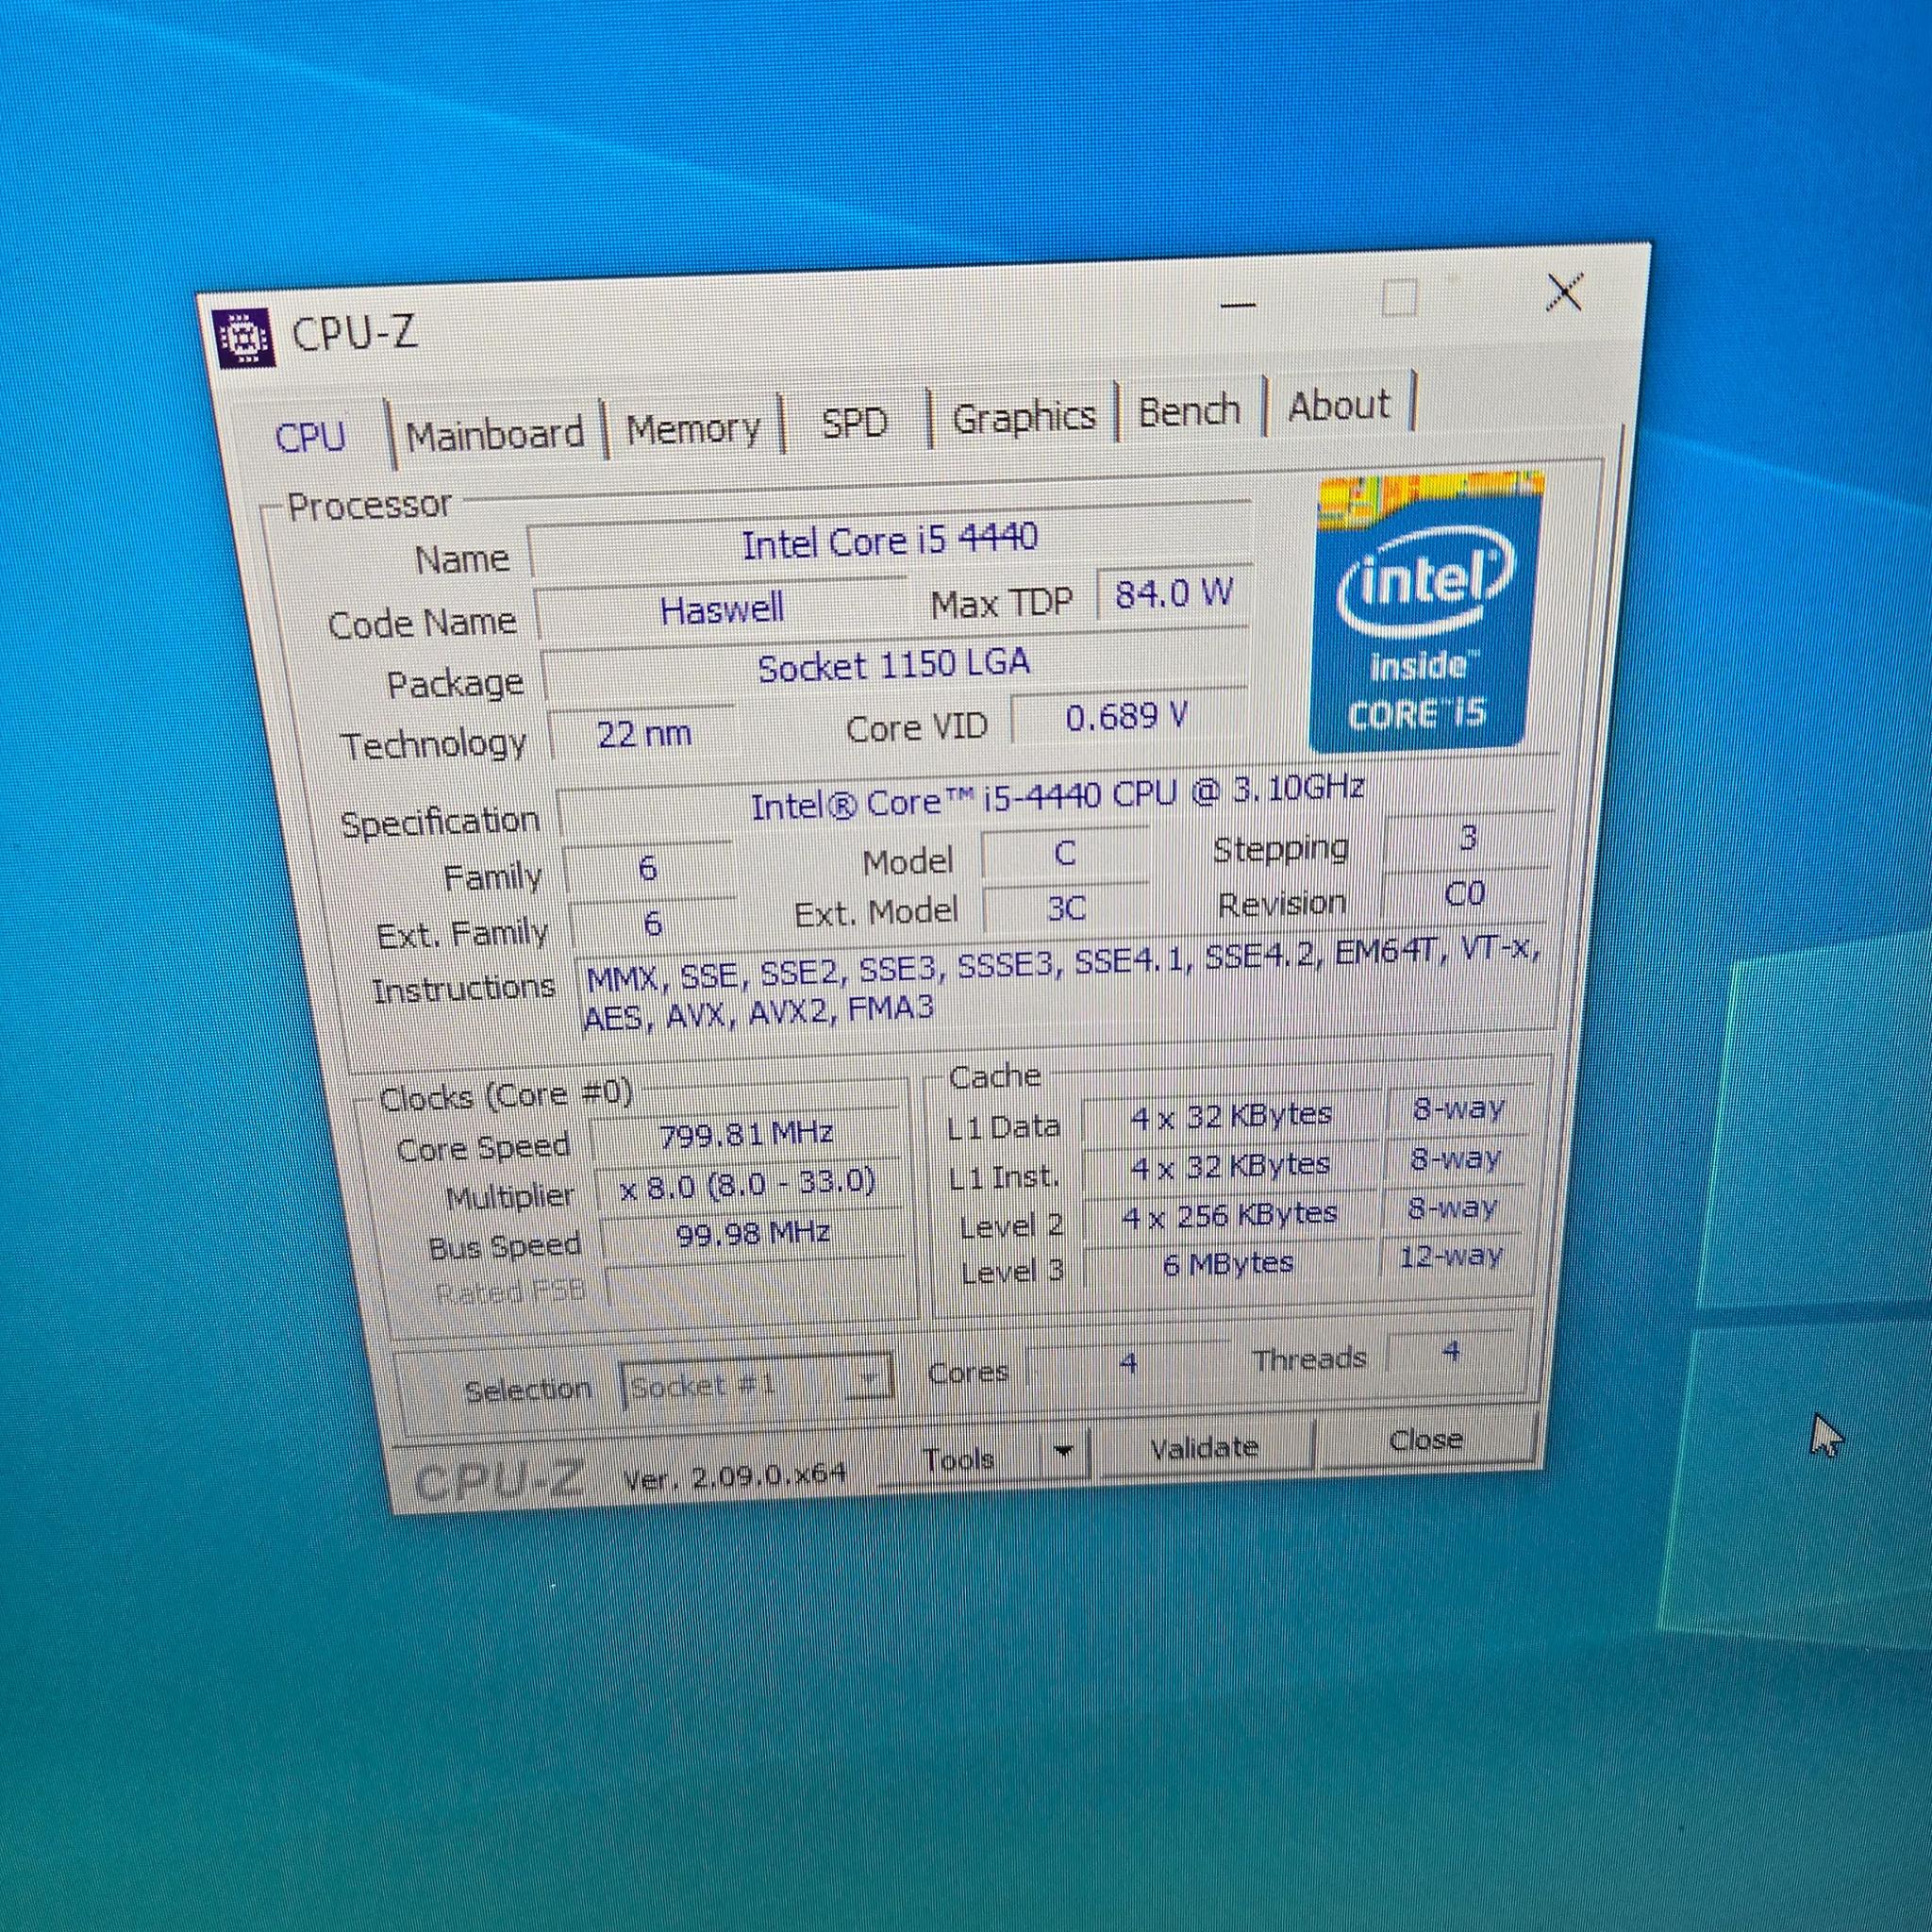Click the Model value C
Screen dimensions: 1932x1932
[1064, 853]
